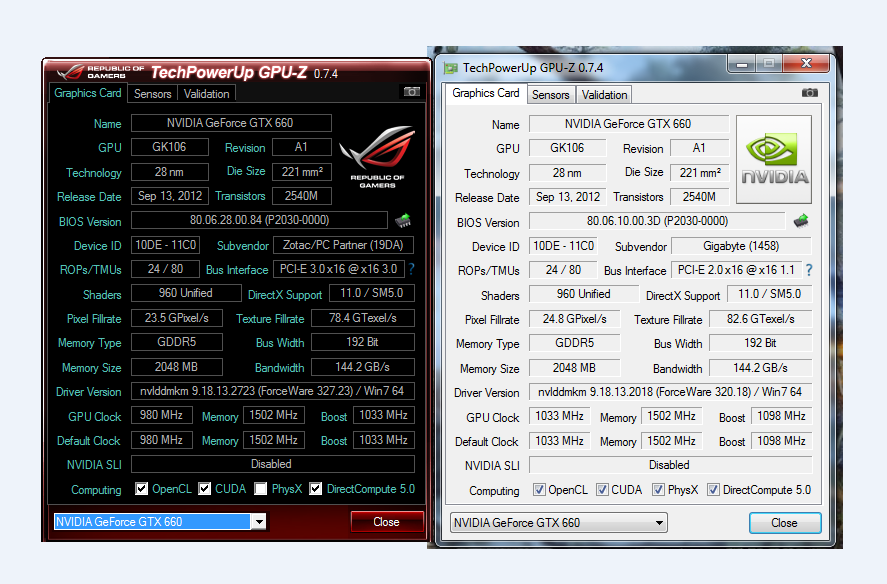The image size is (887, 584).
Task: Select Graphics Card tab in standard GPU-Z window
Action: coord(486,93)
